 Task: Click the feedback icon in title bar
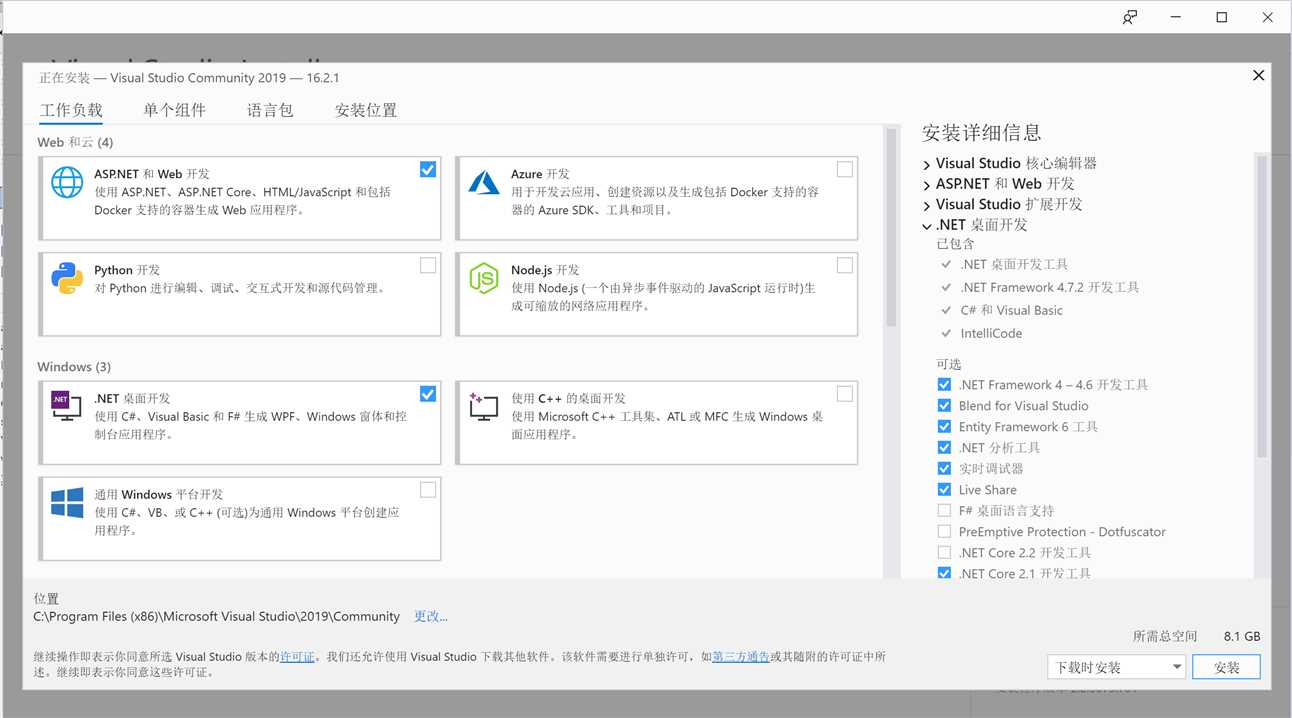coord(1130,17)
